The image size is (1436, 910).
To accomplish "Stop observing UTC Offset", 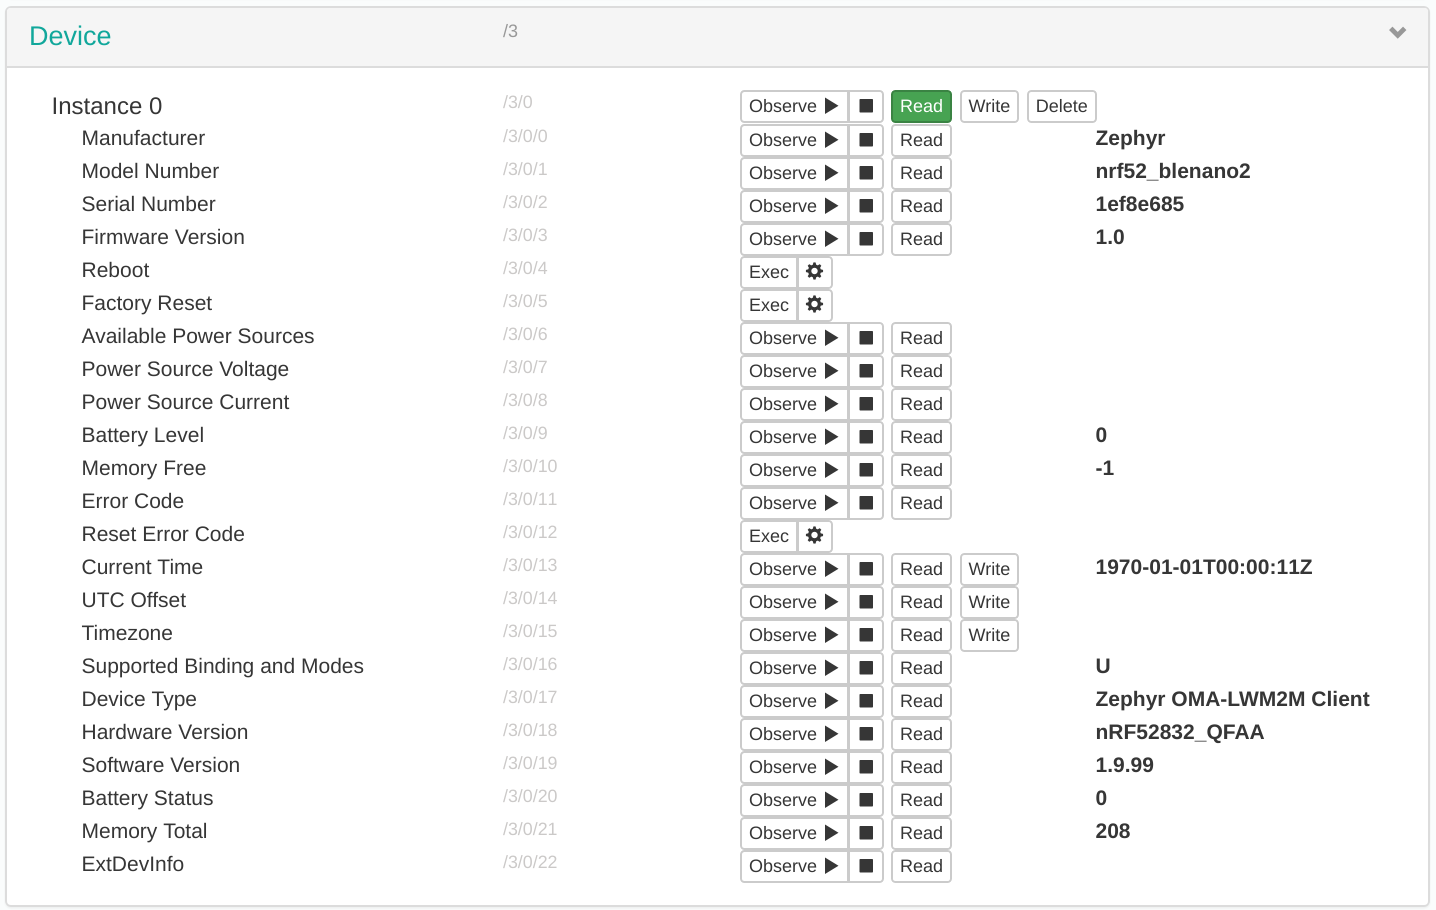I will pos(866,602).
